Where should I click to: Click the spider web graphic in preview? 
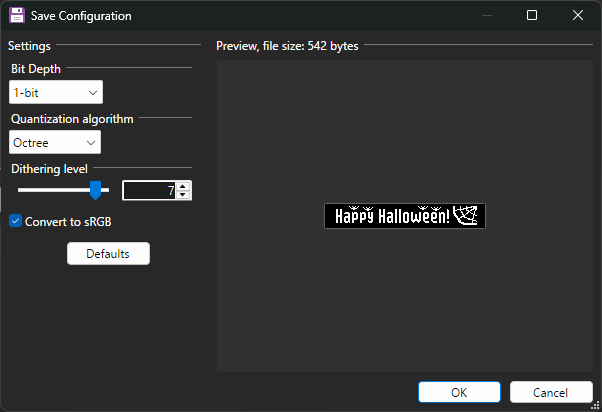466,215
